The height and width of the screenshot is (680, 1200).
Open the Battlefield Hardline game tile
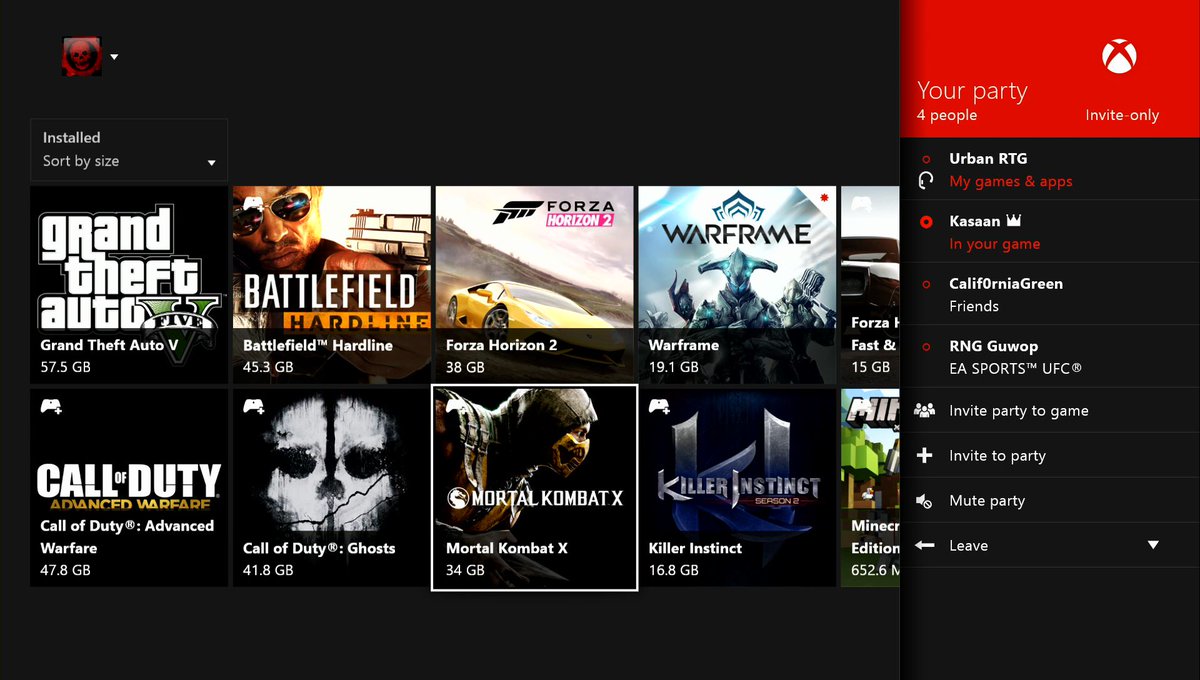(332, 285)
